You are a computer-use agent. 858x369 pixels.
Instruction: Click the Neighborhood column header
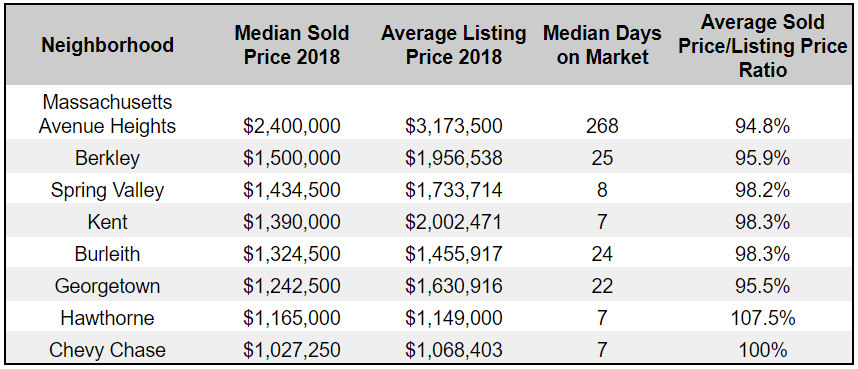point(107,45)
